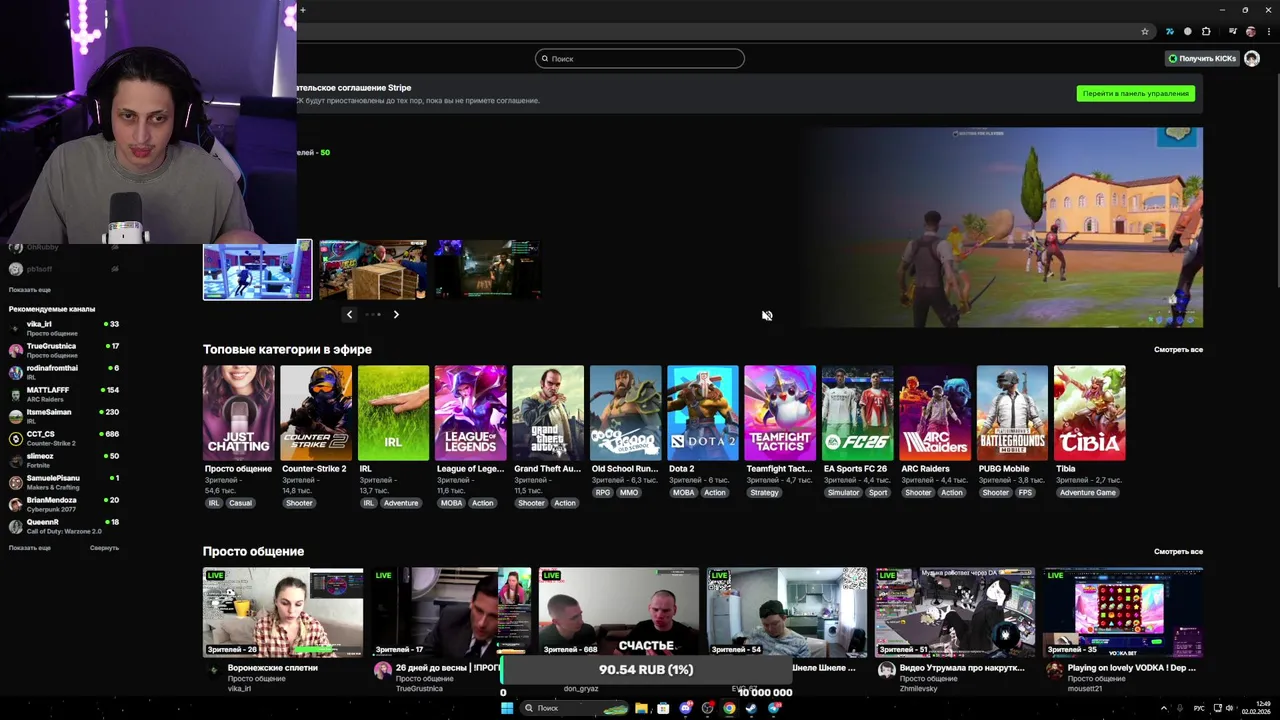Screen dimensions: 1280x720
Task: Click Получить KICKs button
Action: coord(1202,58)
